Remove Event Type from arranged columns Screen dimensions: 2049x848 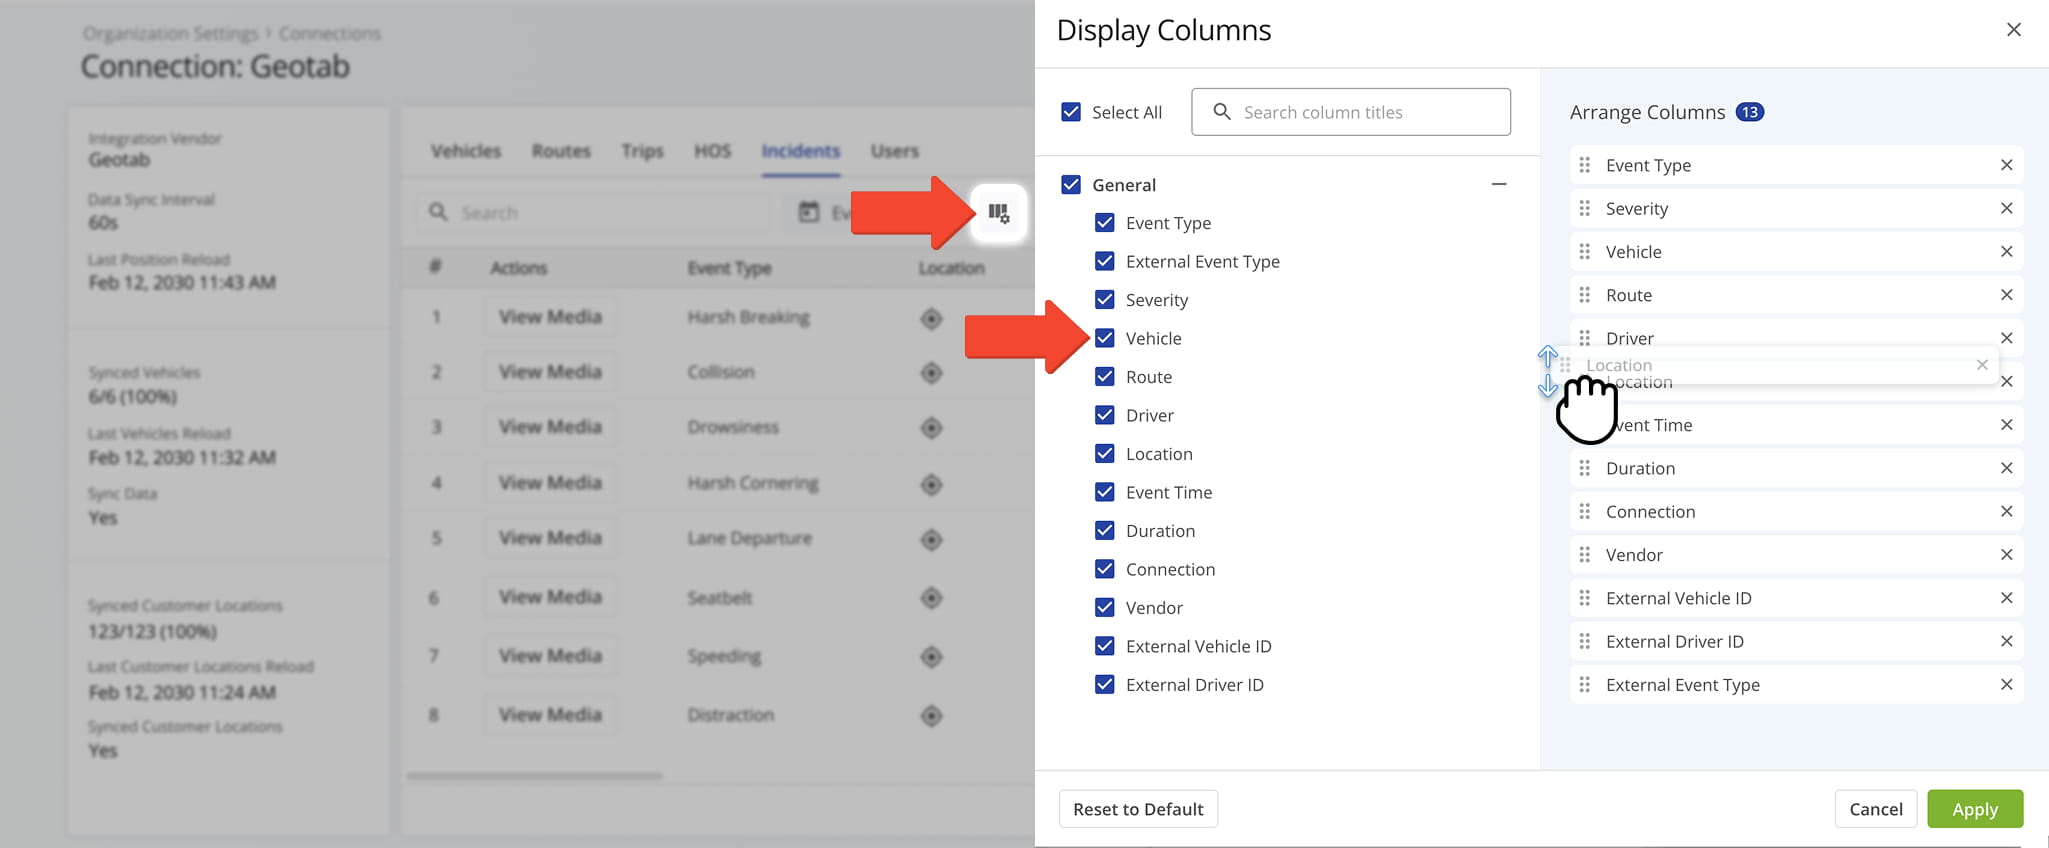[2006, 165]
